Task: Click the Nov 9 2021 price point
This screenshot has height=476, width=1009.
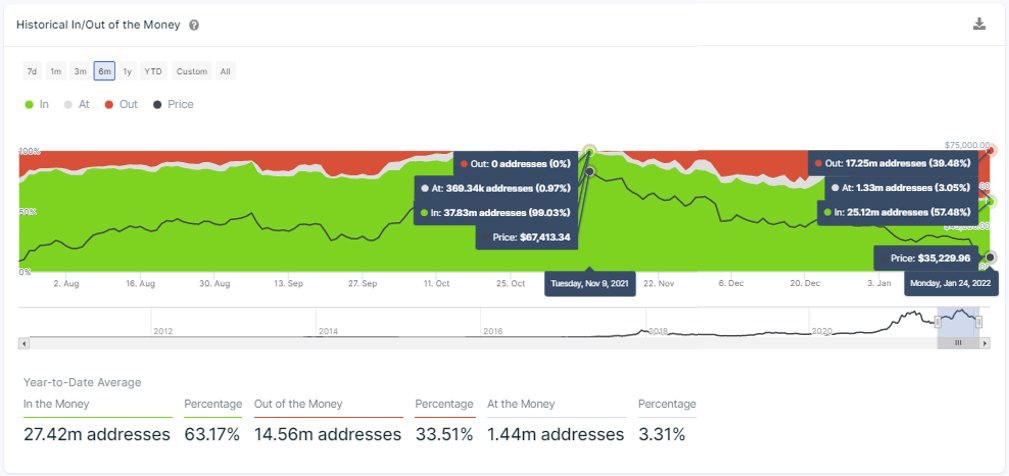Action: coord(589,171)
